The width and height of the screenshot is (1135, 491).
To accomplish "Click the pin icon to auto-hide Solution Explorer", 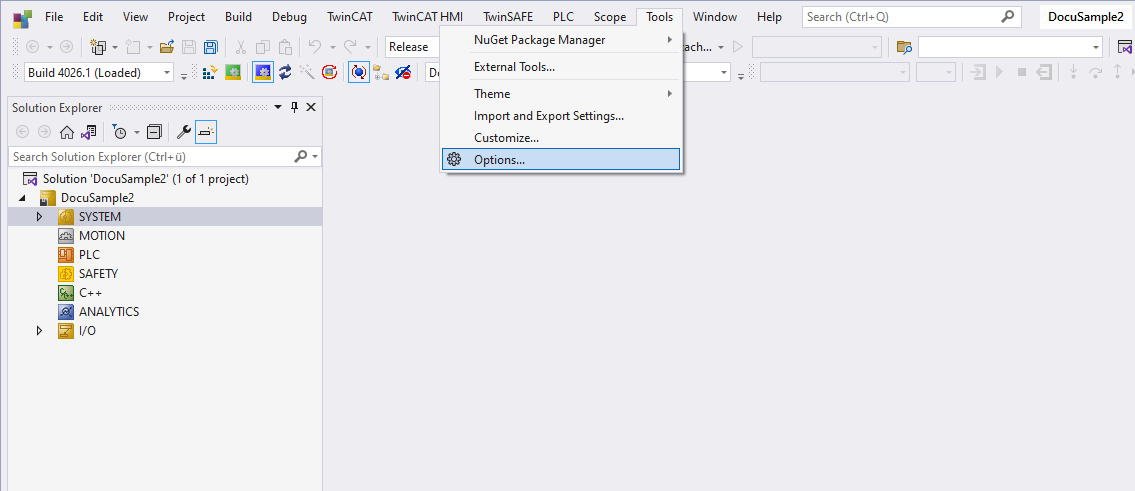I will 295,107.
